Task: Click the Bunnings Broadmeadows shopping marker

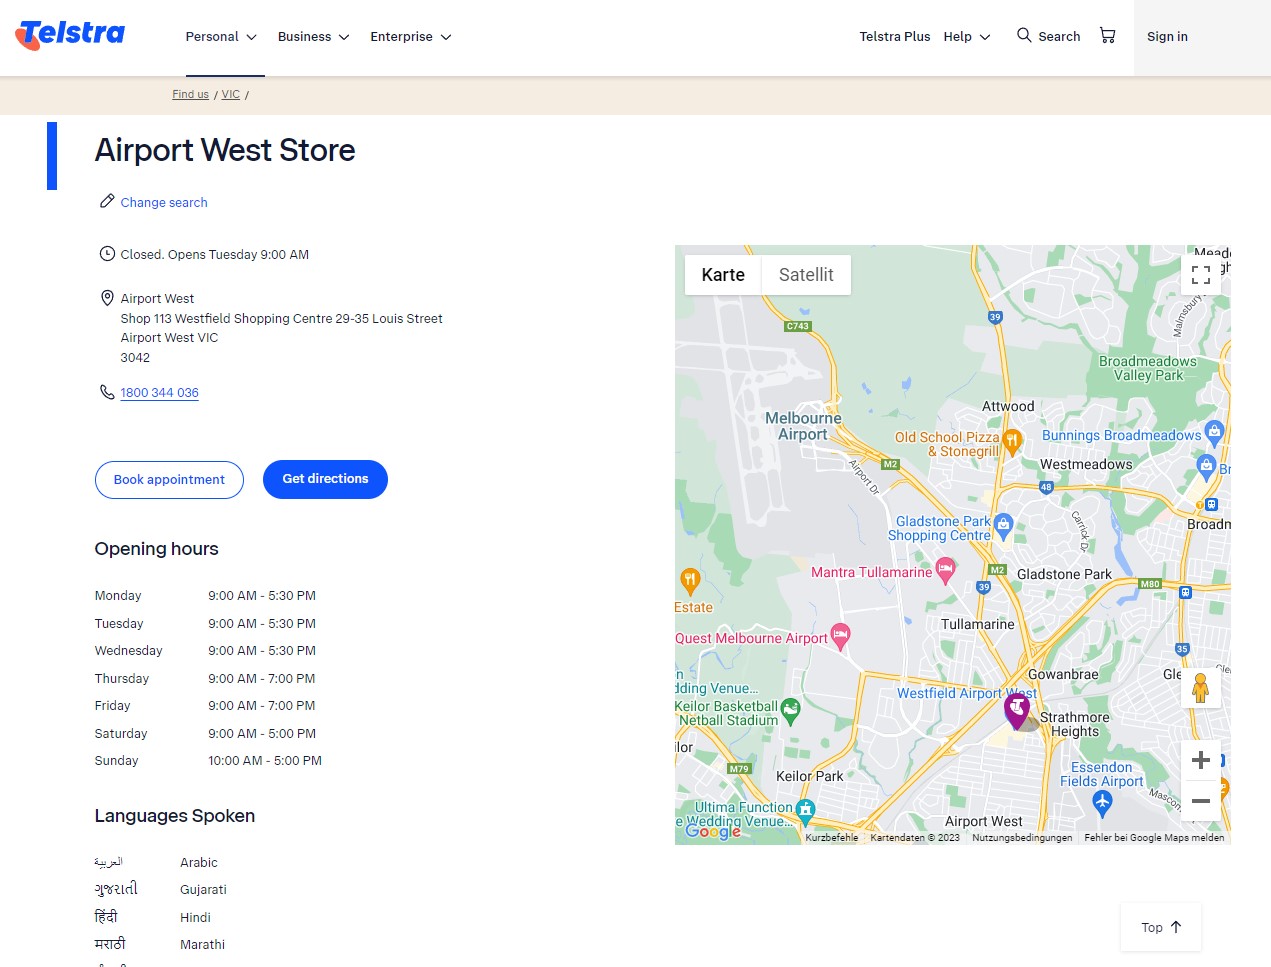Action: point(1214,433)
